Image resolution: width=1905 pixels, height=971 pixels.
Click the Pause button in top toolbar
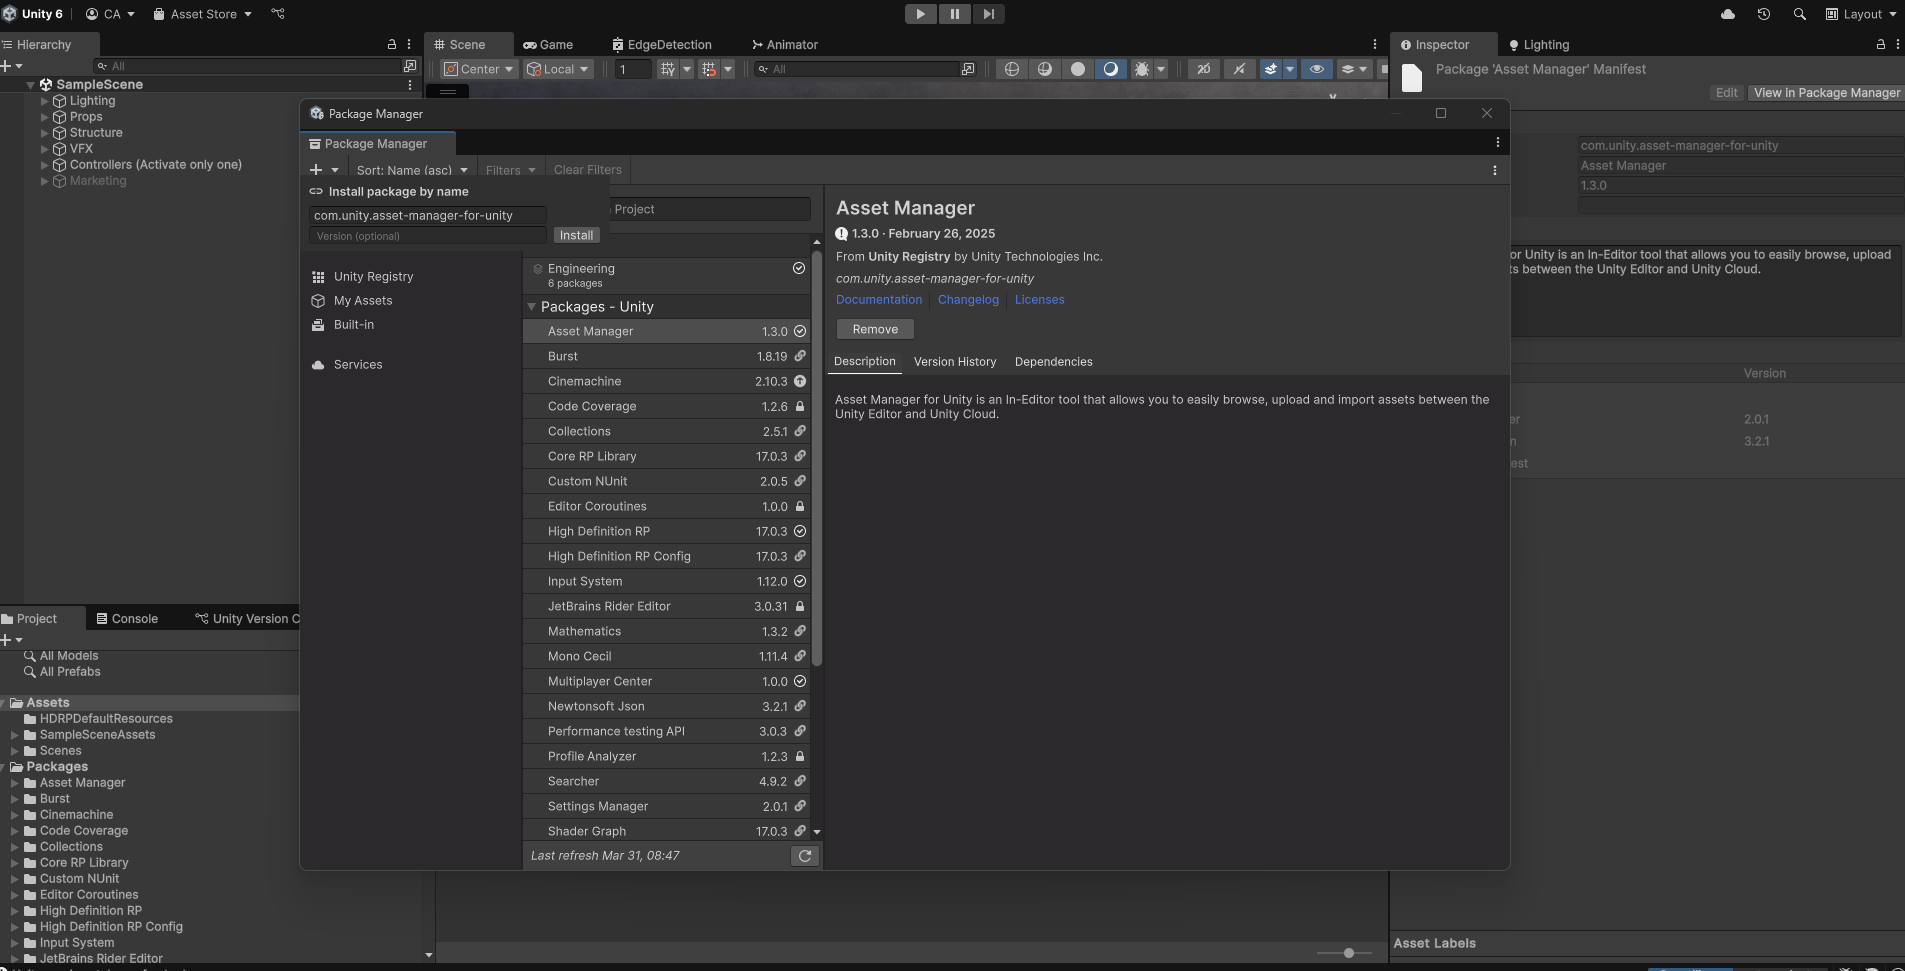954,14
